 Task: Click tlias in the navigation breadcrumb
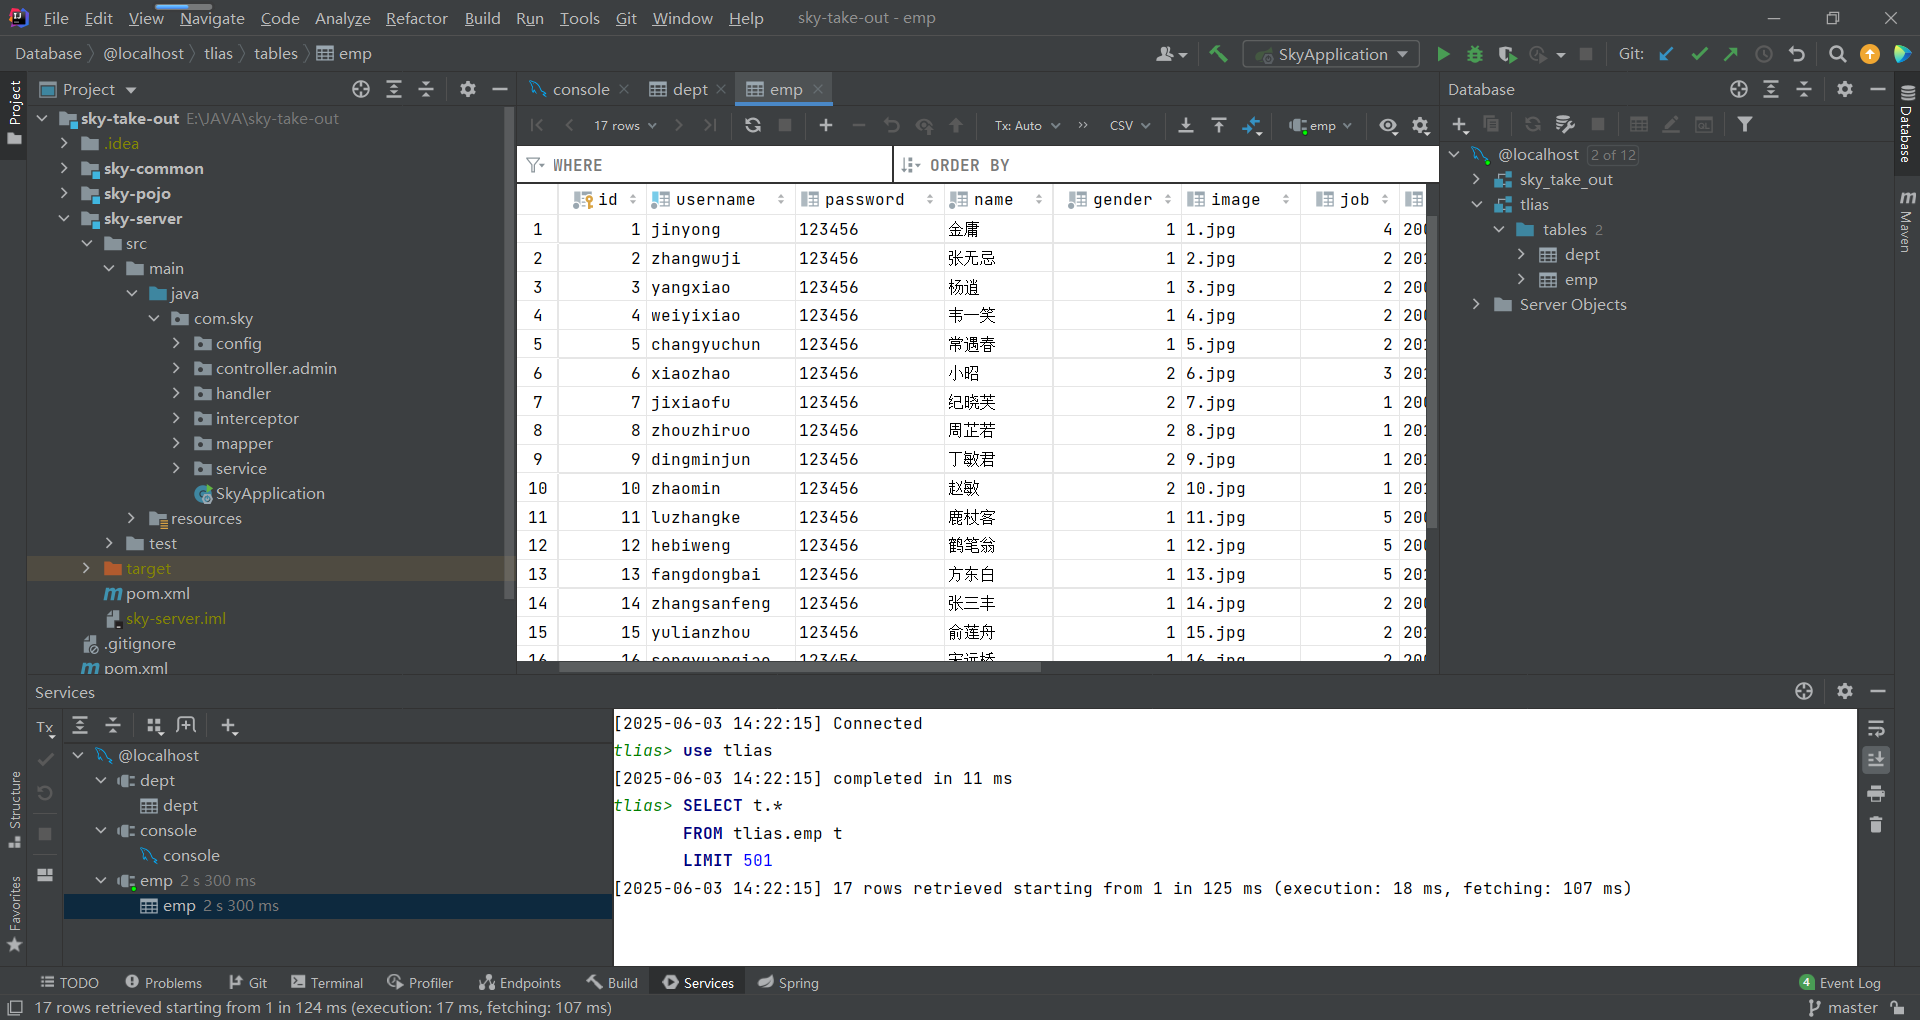[218, 54]
